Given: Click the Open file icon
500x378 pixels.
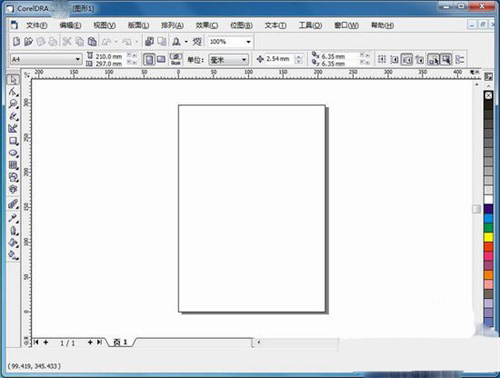Looking at the screenshot, I should coord(28,42).
